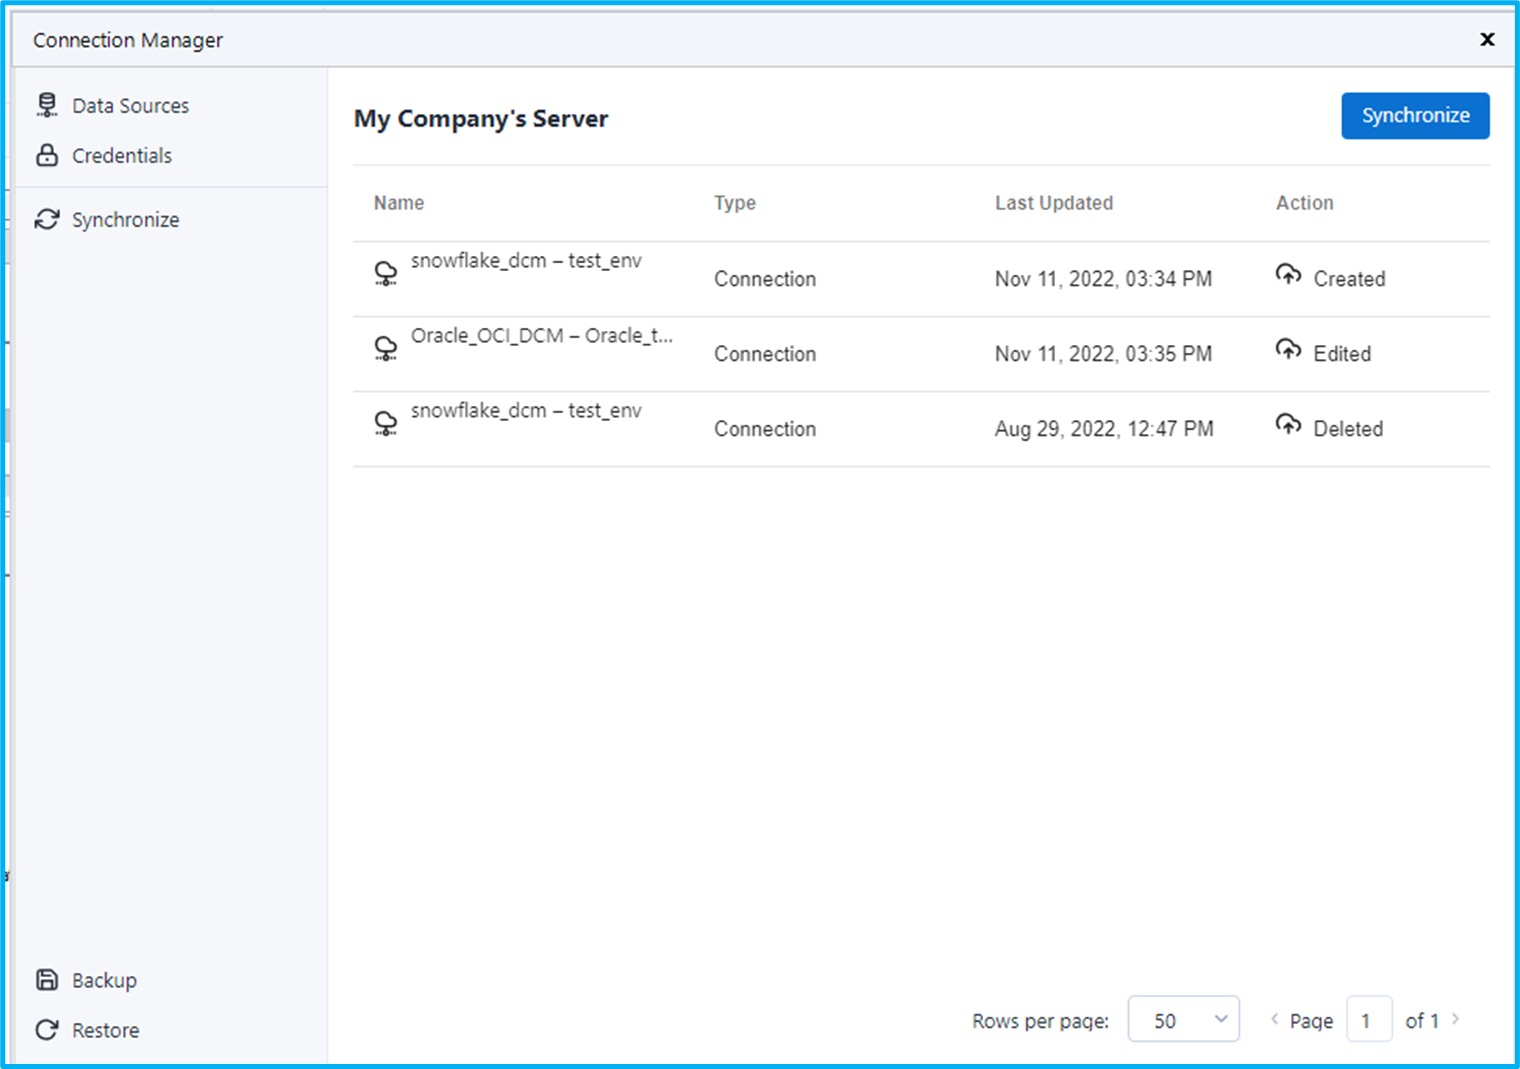Click the blue Synchronize button
1520x1069 pixels.
(x=1415, y=115)
